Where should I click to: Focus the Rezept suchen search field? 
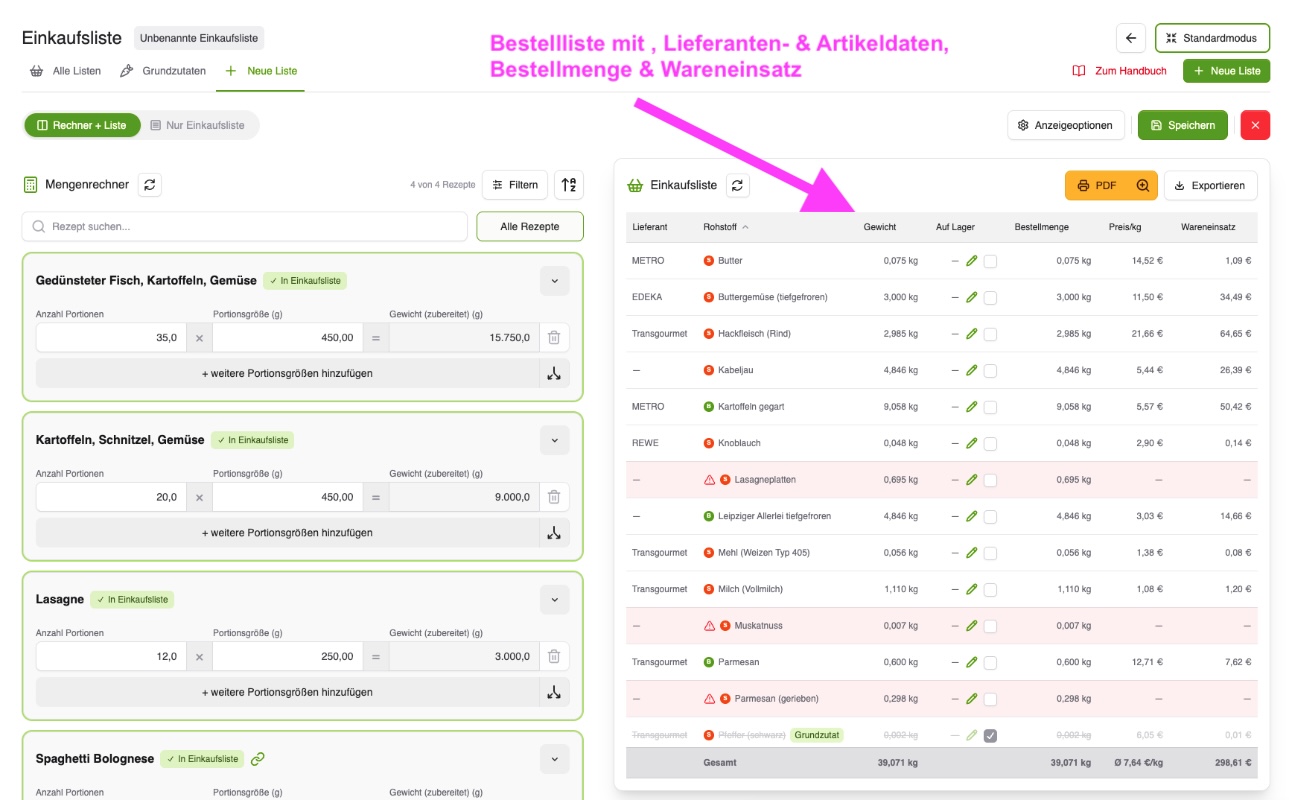[x=244, y=227]
